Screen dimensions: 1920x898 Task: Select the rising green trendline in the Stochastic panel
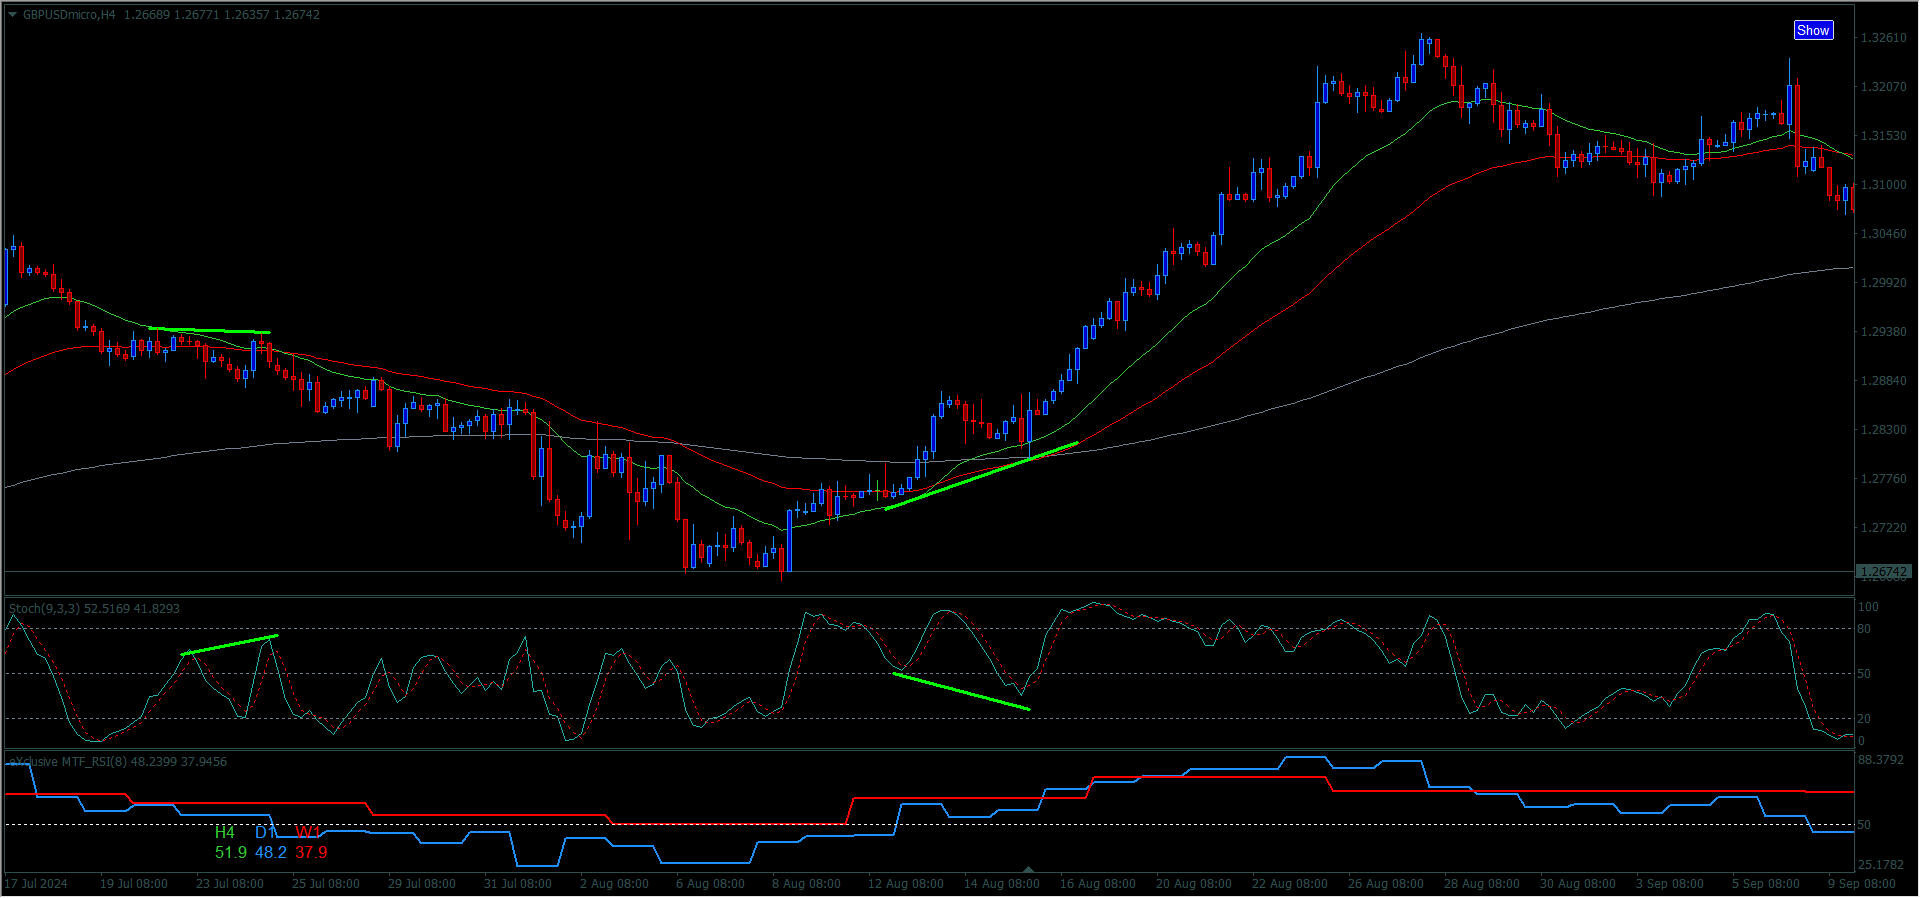(x=229, y=645)
